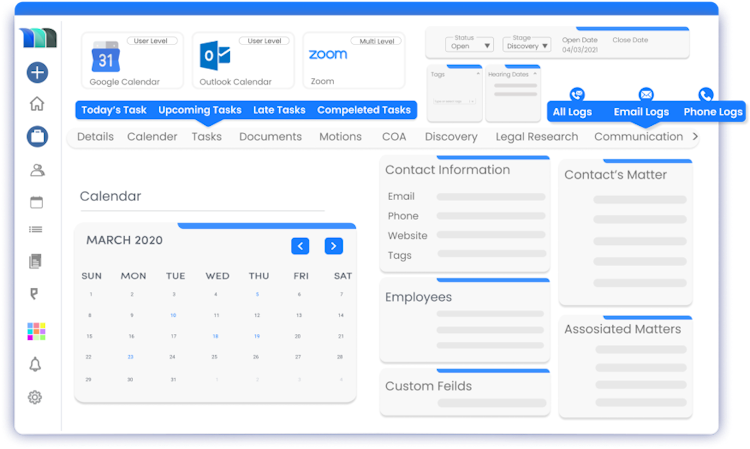Screen dimensions: 750x449
Task: Click the Contact's Matter heading
Action: (616, 175)
